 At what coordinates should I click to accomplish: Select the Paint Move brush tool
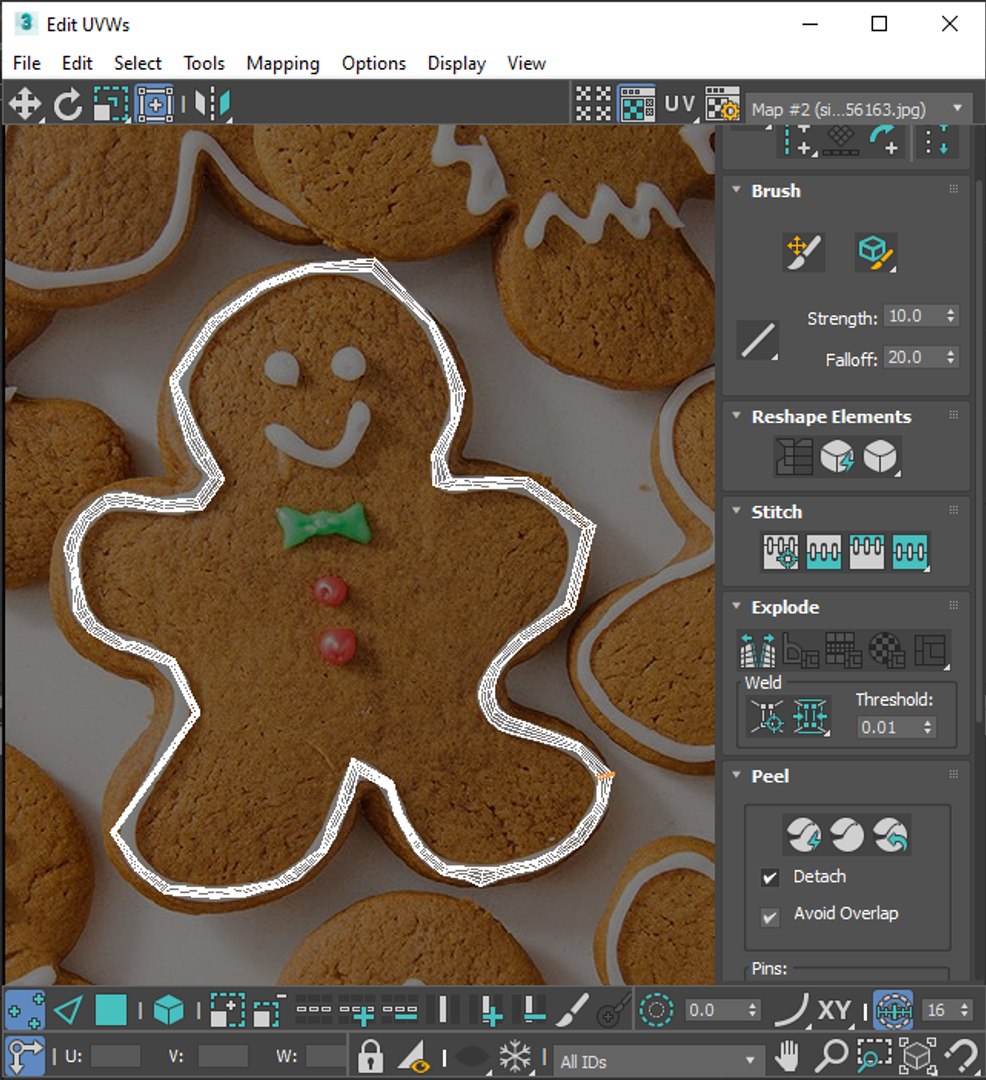click(804, 252)
